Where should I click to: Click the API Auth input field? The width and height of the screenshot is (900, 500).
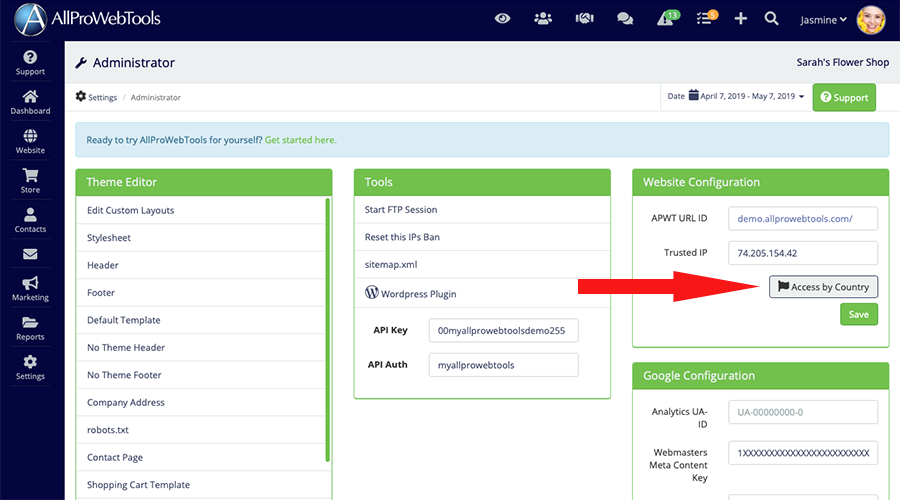503,365
